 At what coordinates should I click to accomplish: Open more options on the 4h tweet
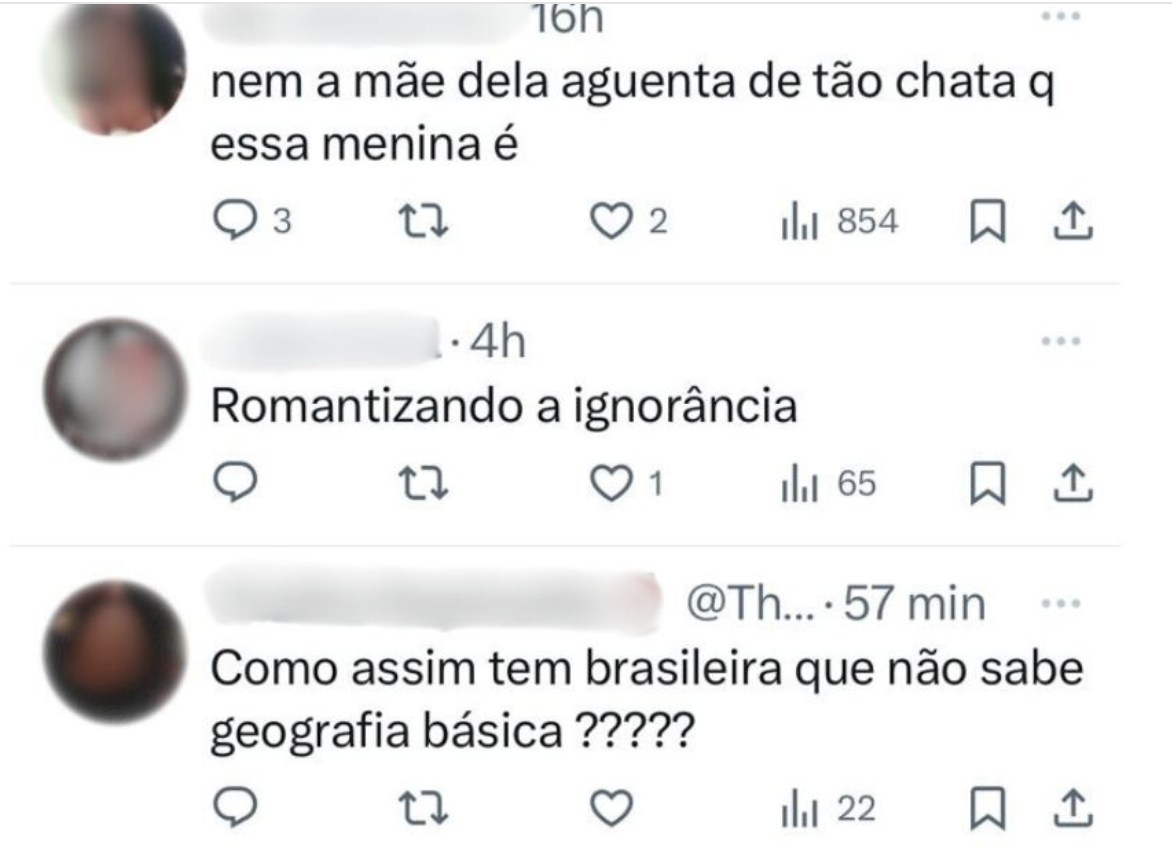pos(1060,341)
